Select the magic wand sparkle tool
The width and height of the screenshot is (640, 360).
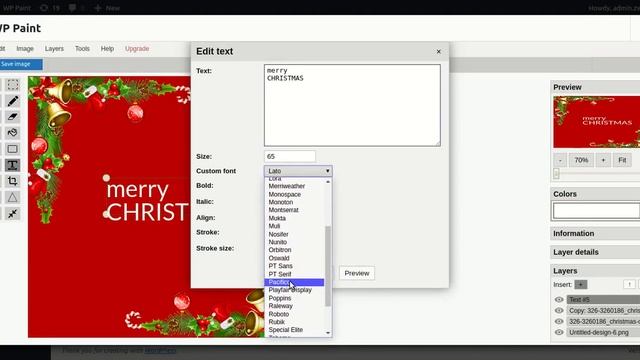(13, 213)
